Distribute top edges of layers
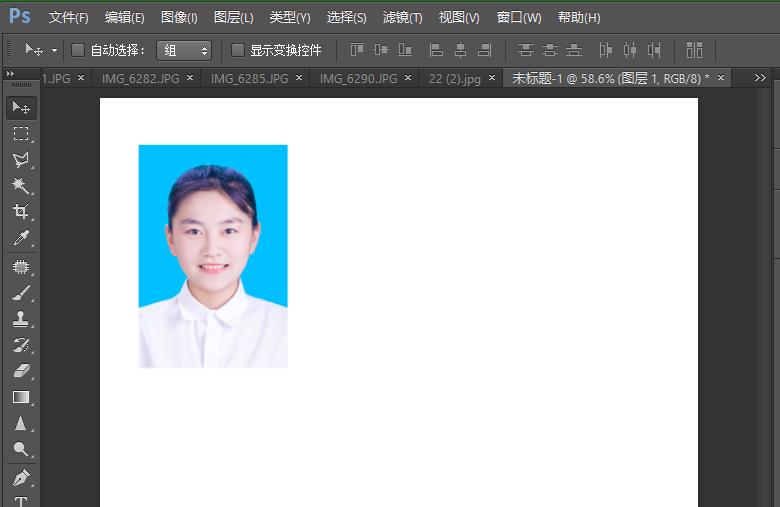Image resolution: width=780 pixels, height=507 pixels. [526, 50]
